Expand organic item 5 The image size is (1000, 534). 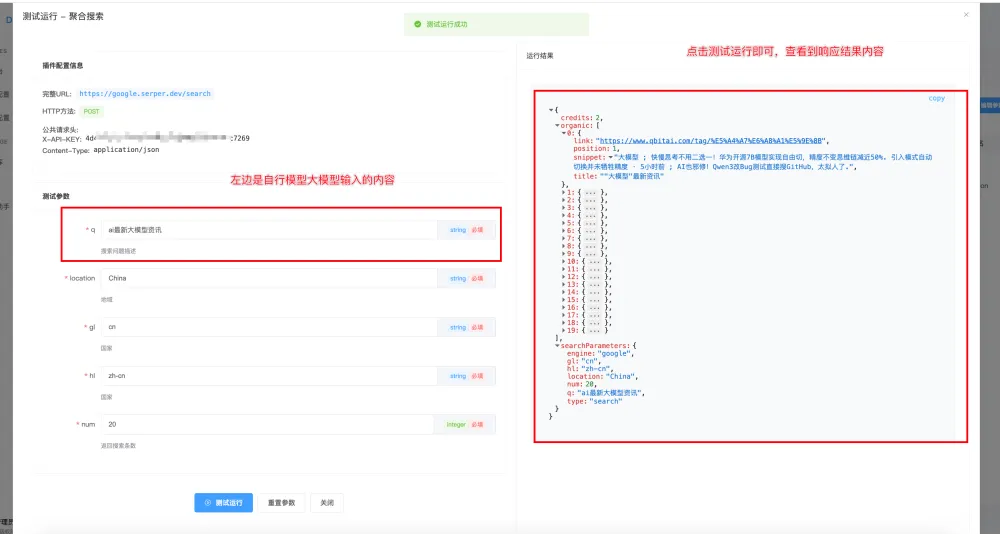point(564,223)
